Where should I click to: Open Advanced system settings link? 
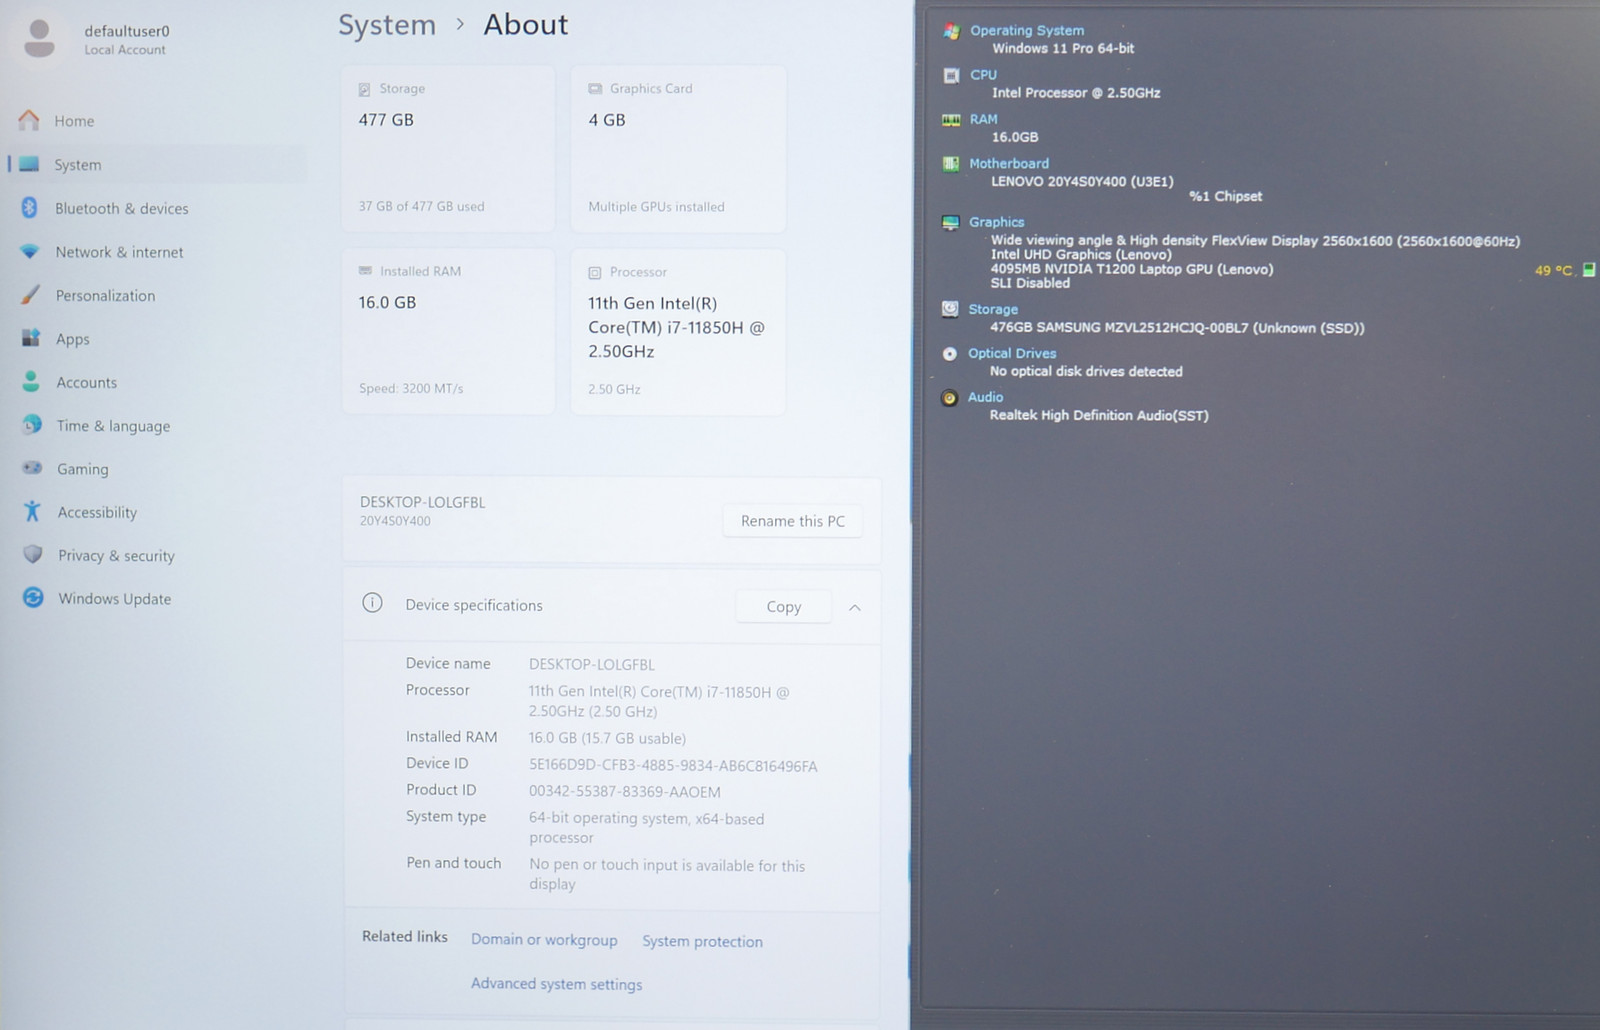pos(557,984)
